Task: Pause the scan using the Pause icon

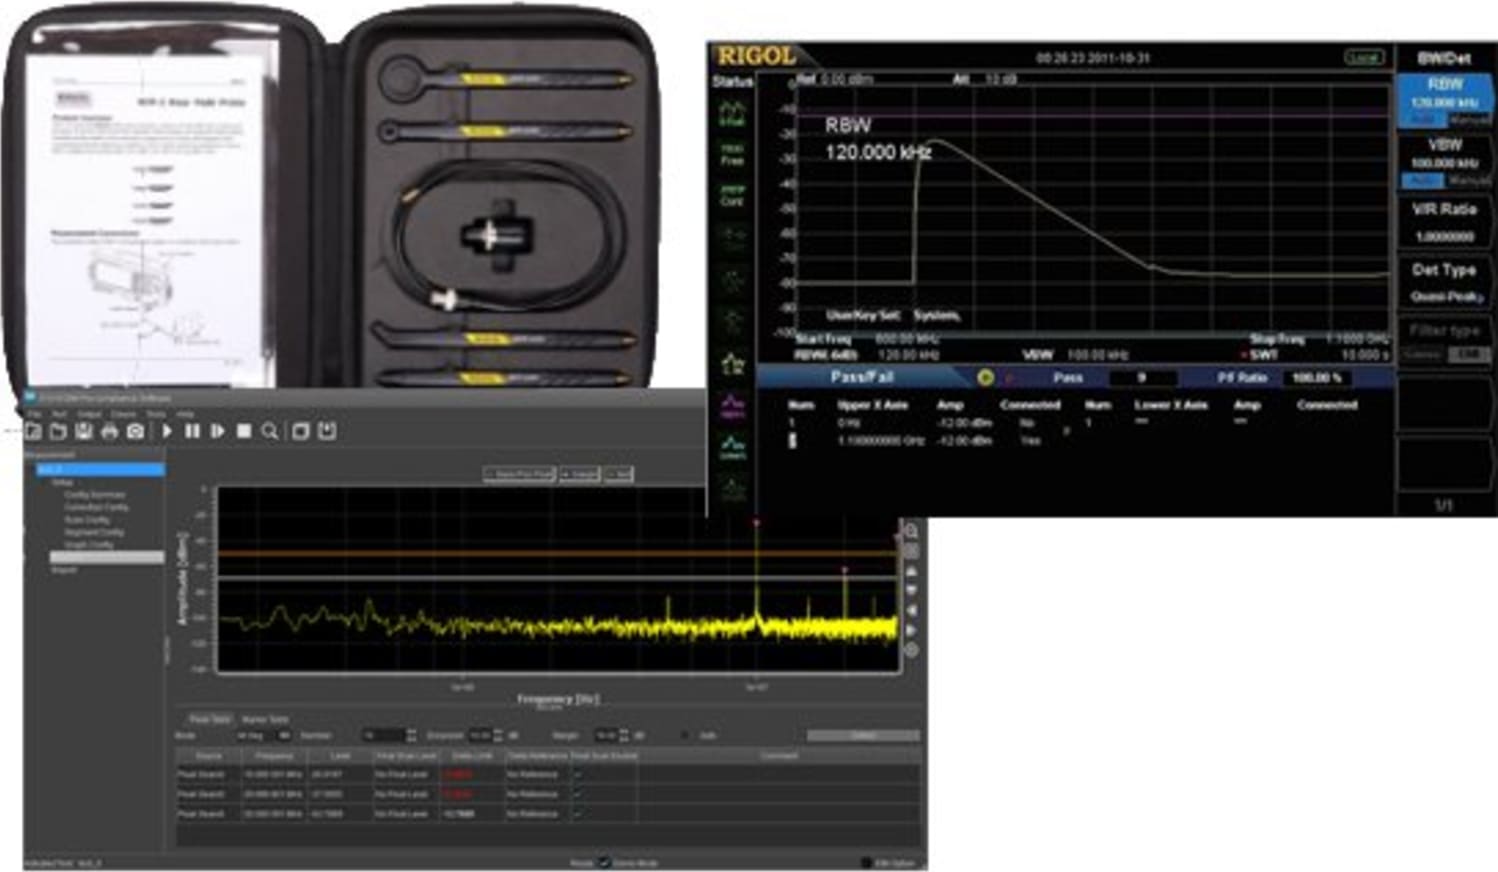Action: (x=192, y=431)
